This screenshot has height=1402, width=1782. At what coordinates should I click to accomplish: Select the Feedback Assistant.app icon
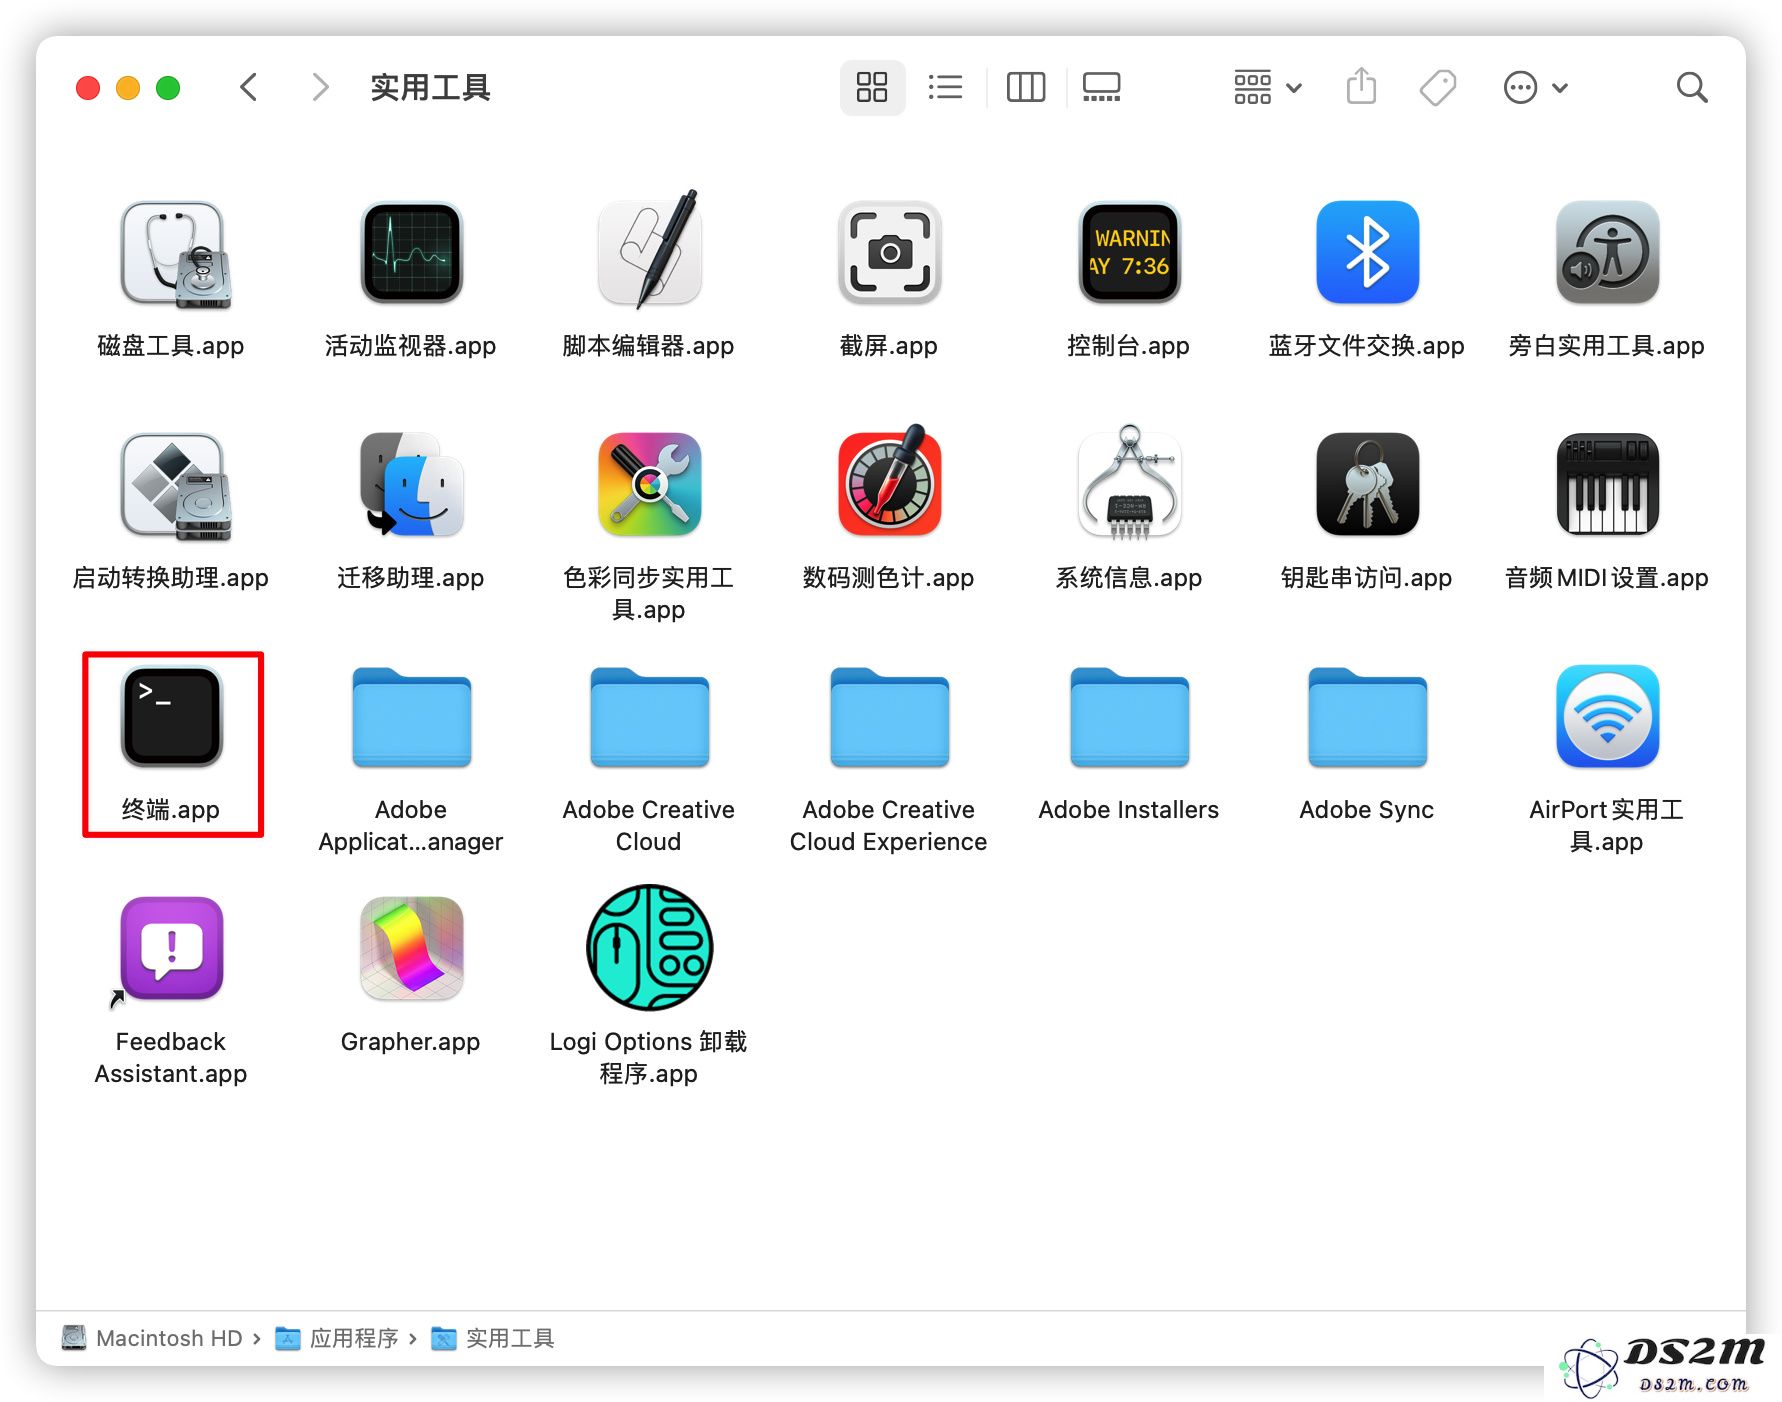pos(171,949)
